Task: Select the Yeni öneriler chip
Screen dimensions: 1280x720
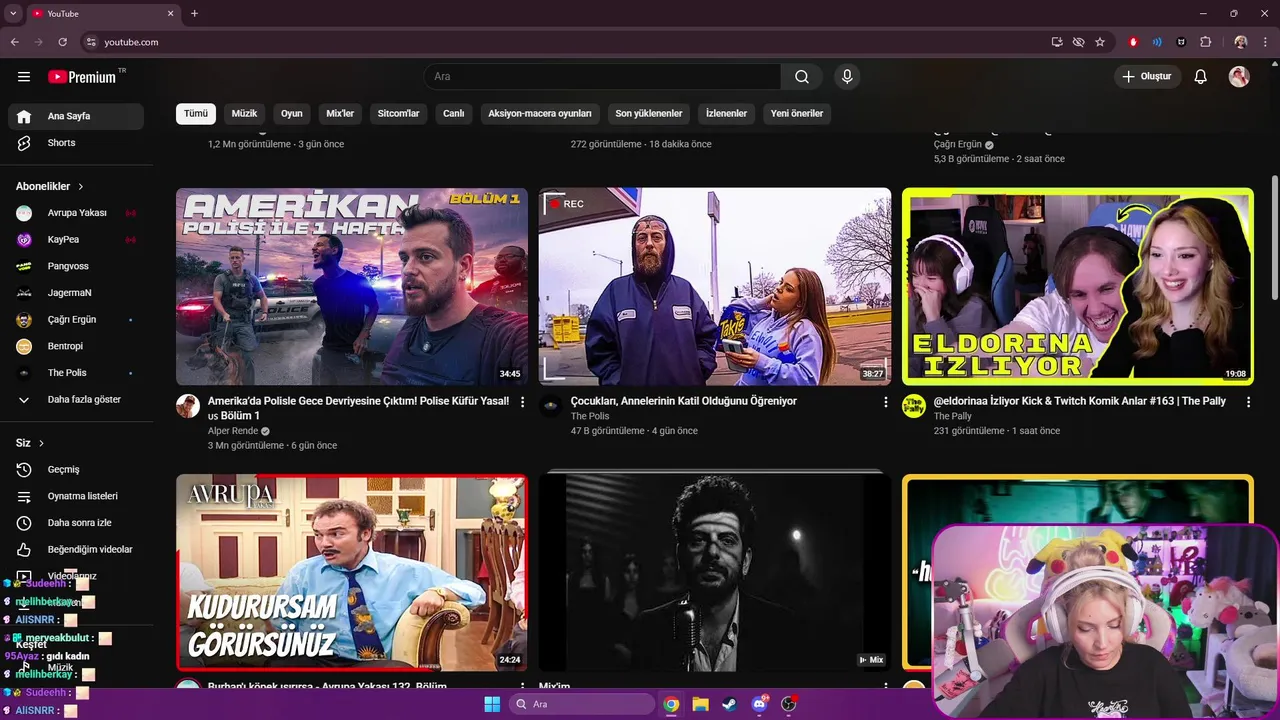Action: 797,113
